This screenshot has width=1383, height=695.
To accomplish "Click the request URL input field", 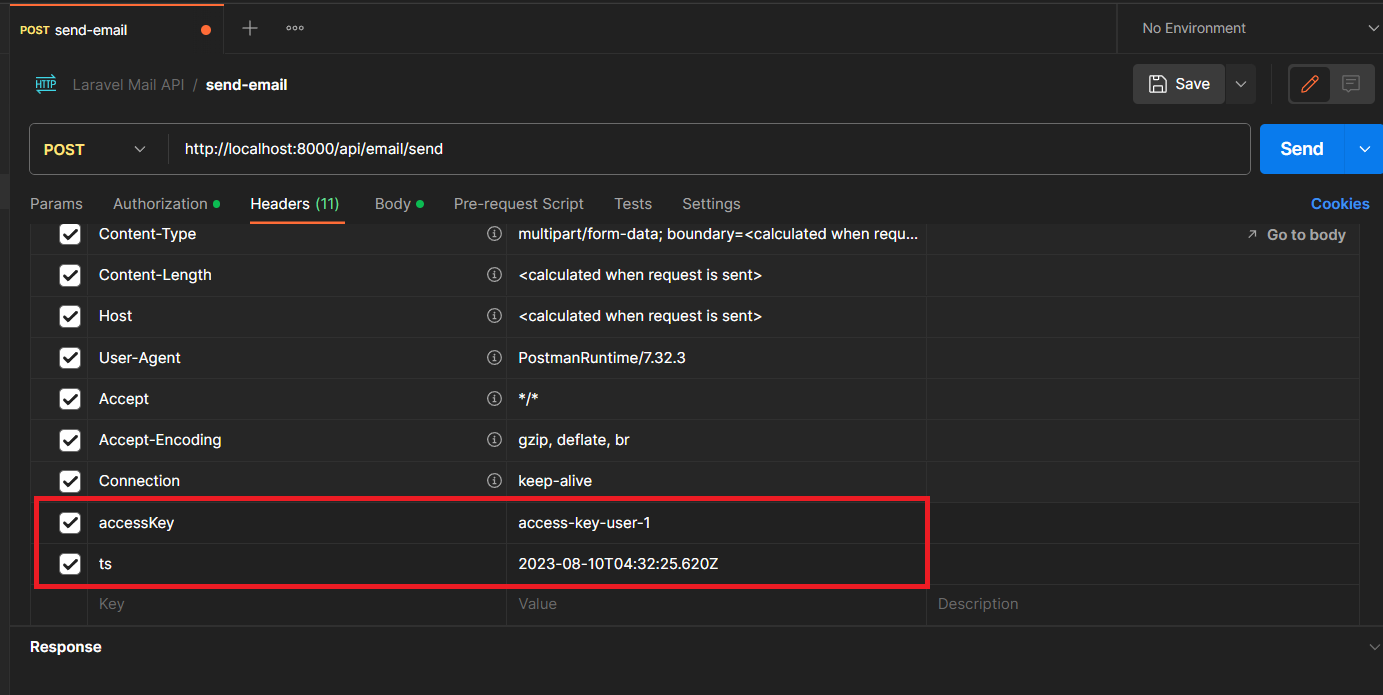I will tap(709, 149).
